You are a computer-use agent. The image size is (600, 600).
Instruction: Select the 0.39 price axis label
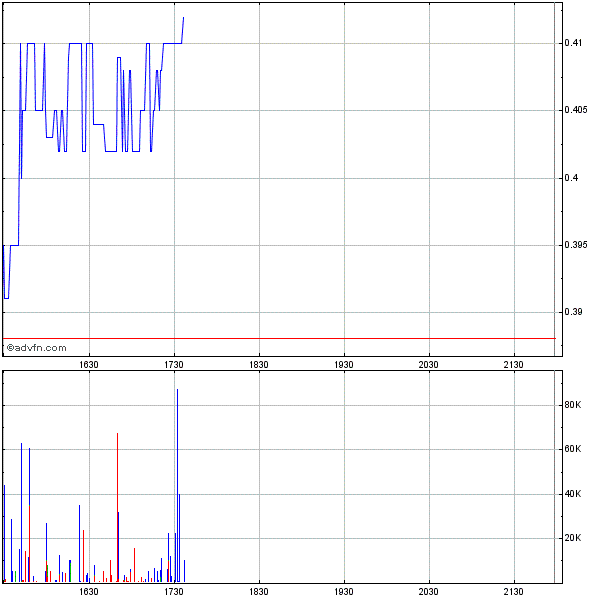pos(573,312)
